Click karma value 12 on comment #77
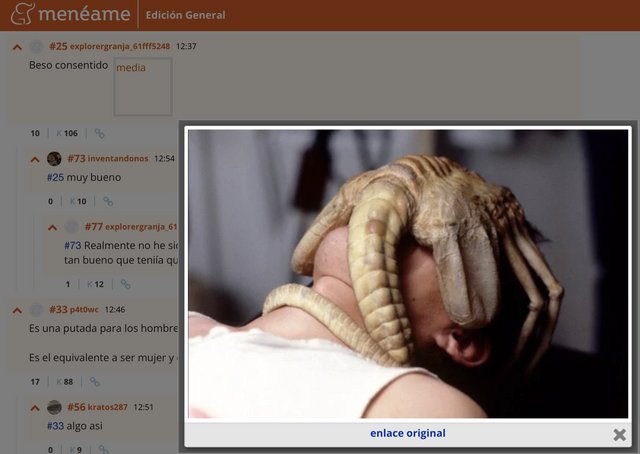 [99, 284]
